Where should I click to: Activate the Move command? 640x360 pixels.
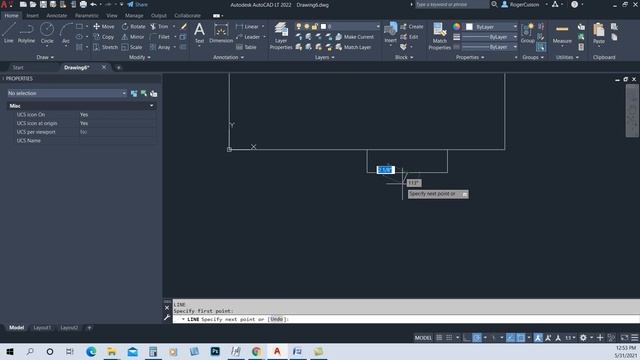tap(104, 27)
